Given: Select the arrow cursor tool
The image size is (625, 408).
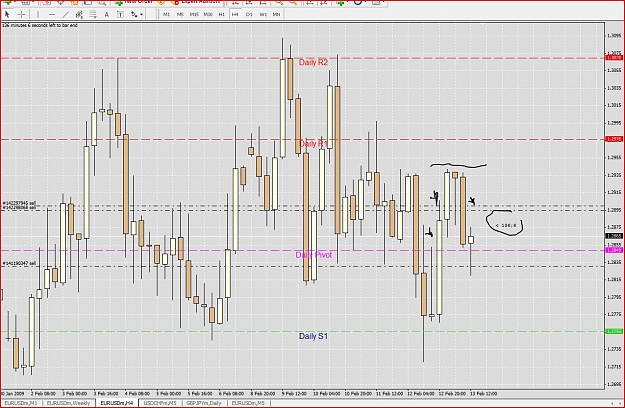Looking at the screenshot, I should 7,14.
